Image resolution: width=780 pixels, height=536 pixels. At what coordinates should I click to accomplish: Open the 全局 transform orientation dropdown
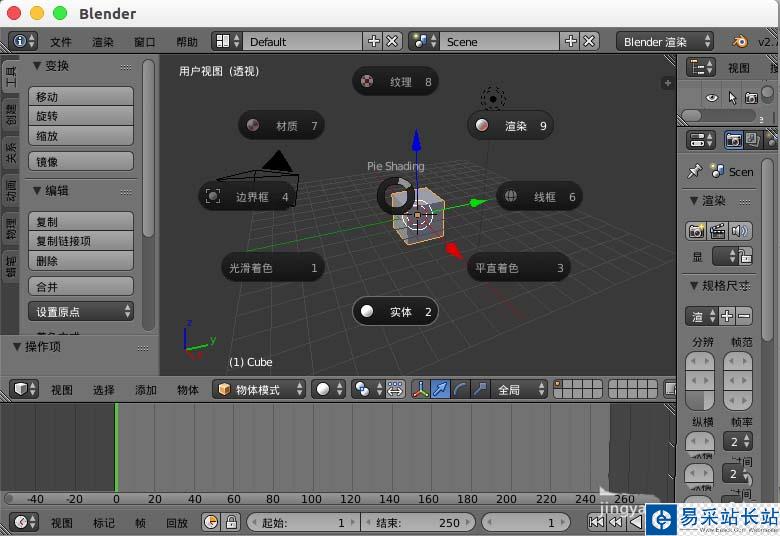[x=518, y=389]
